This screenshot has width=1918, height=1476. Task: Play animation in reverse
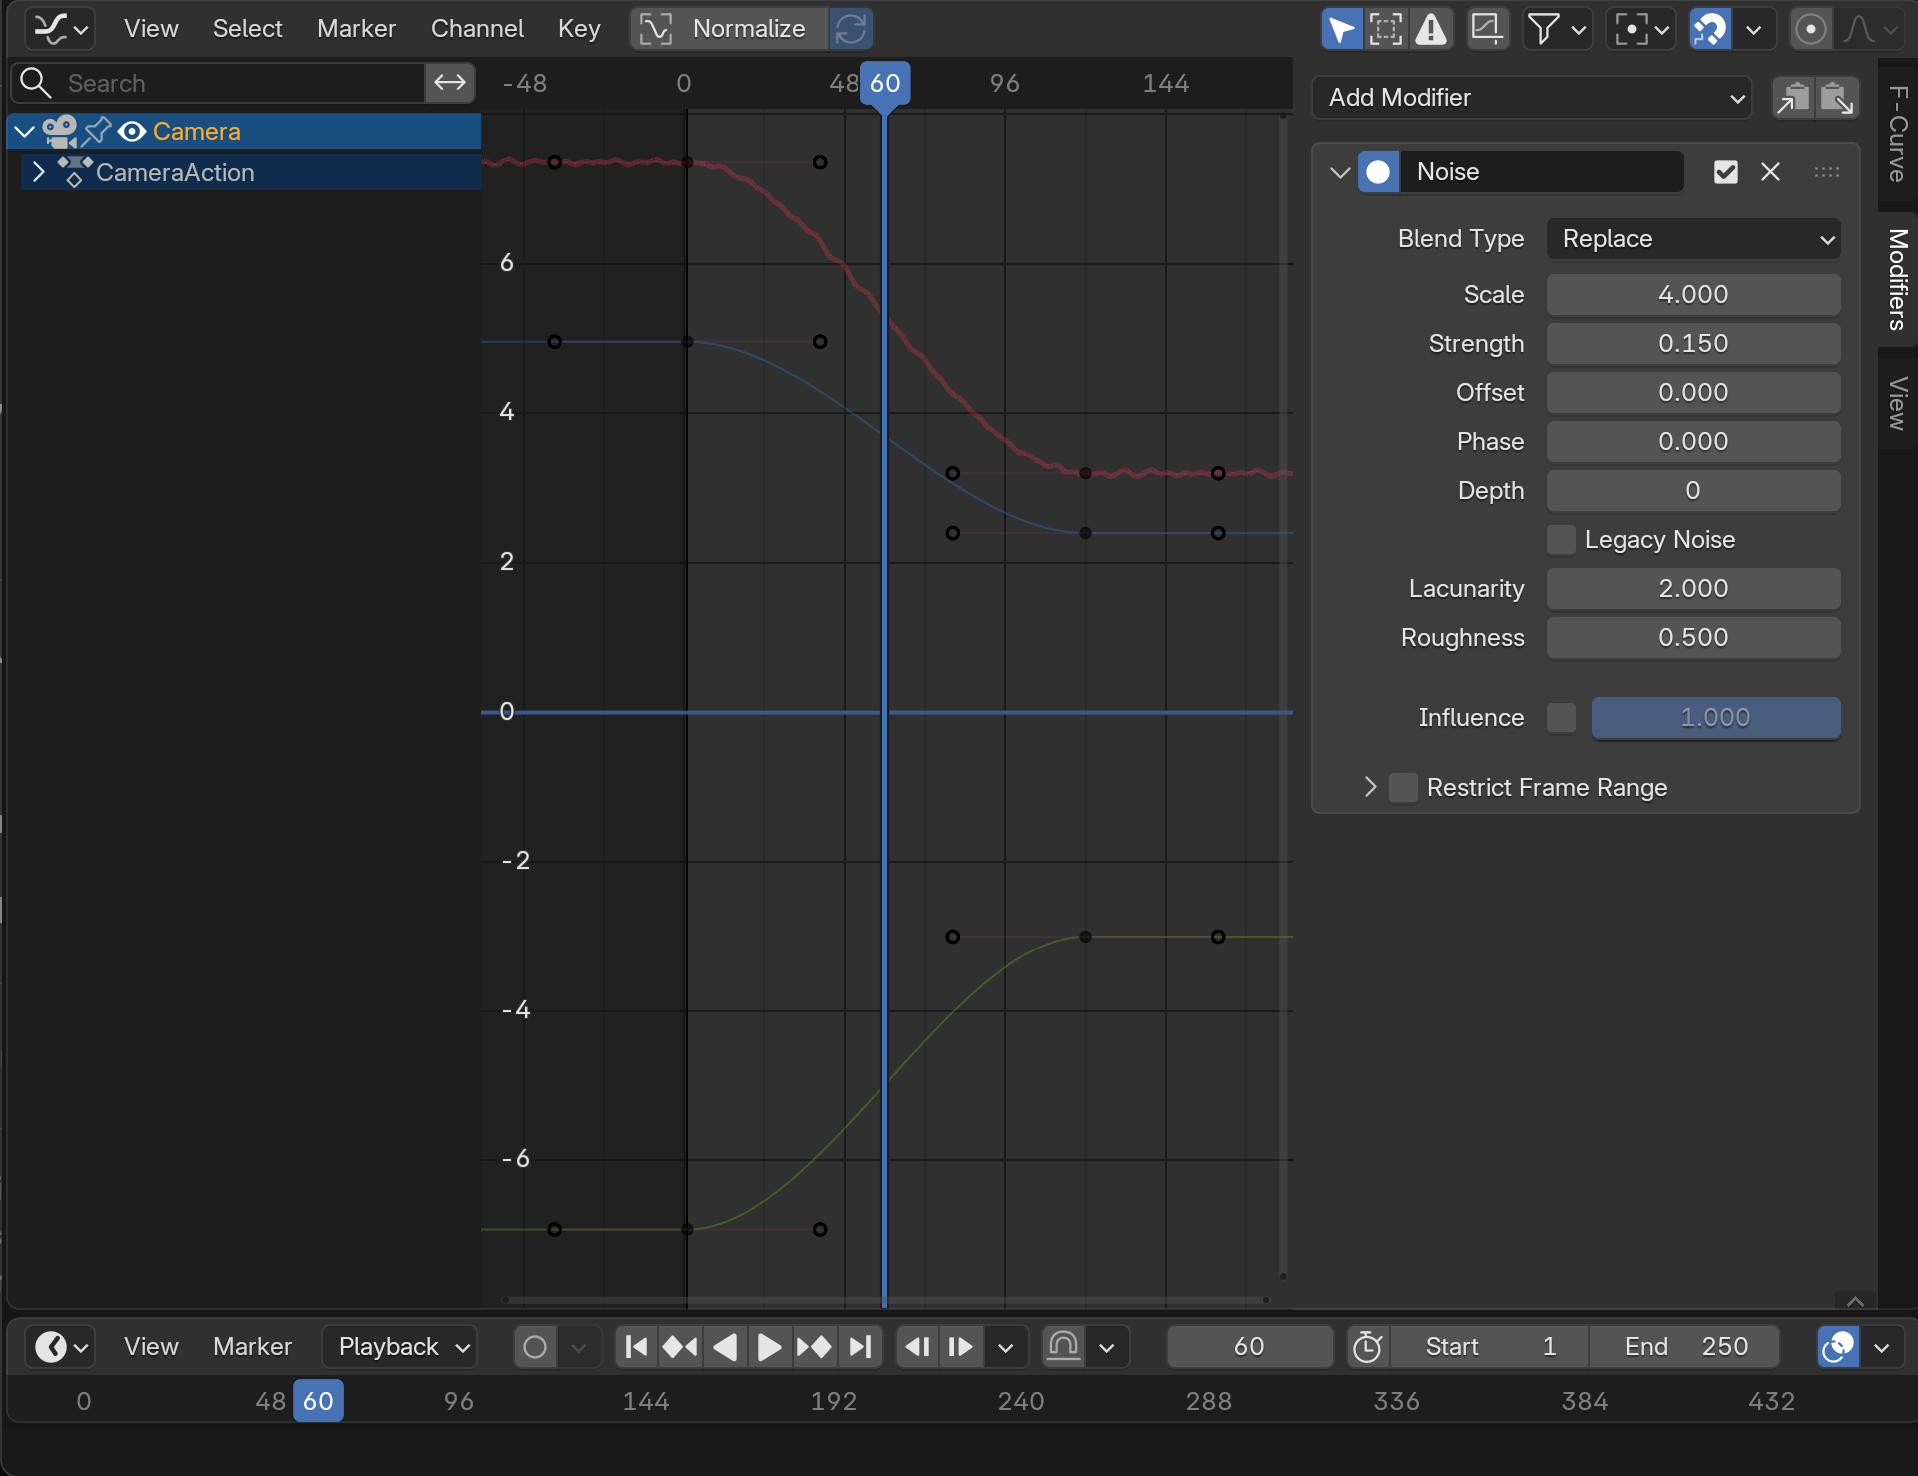725,1347
